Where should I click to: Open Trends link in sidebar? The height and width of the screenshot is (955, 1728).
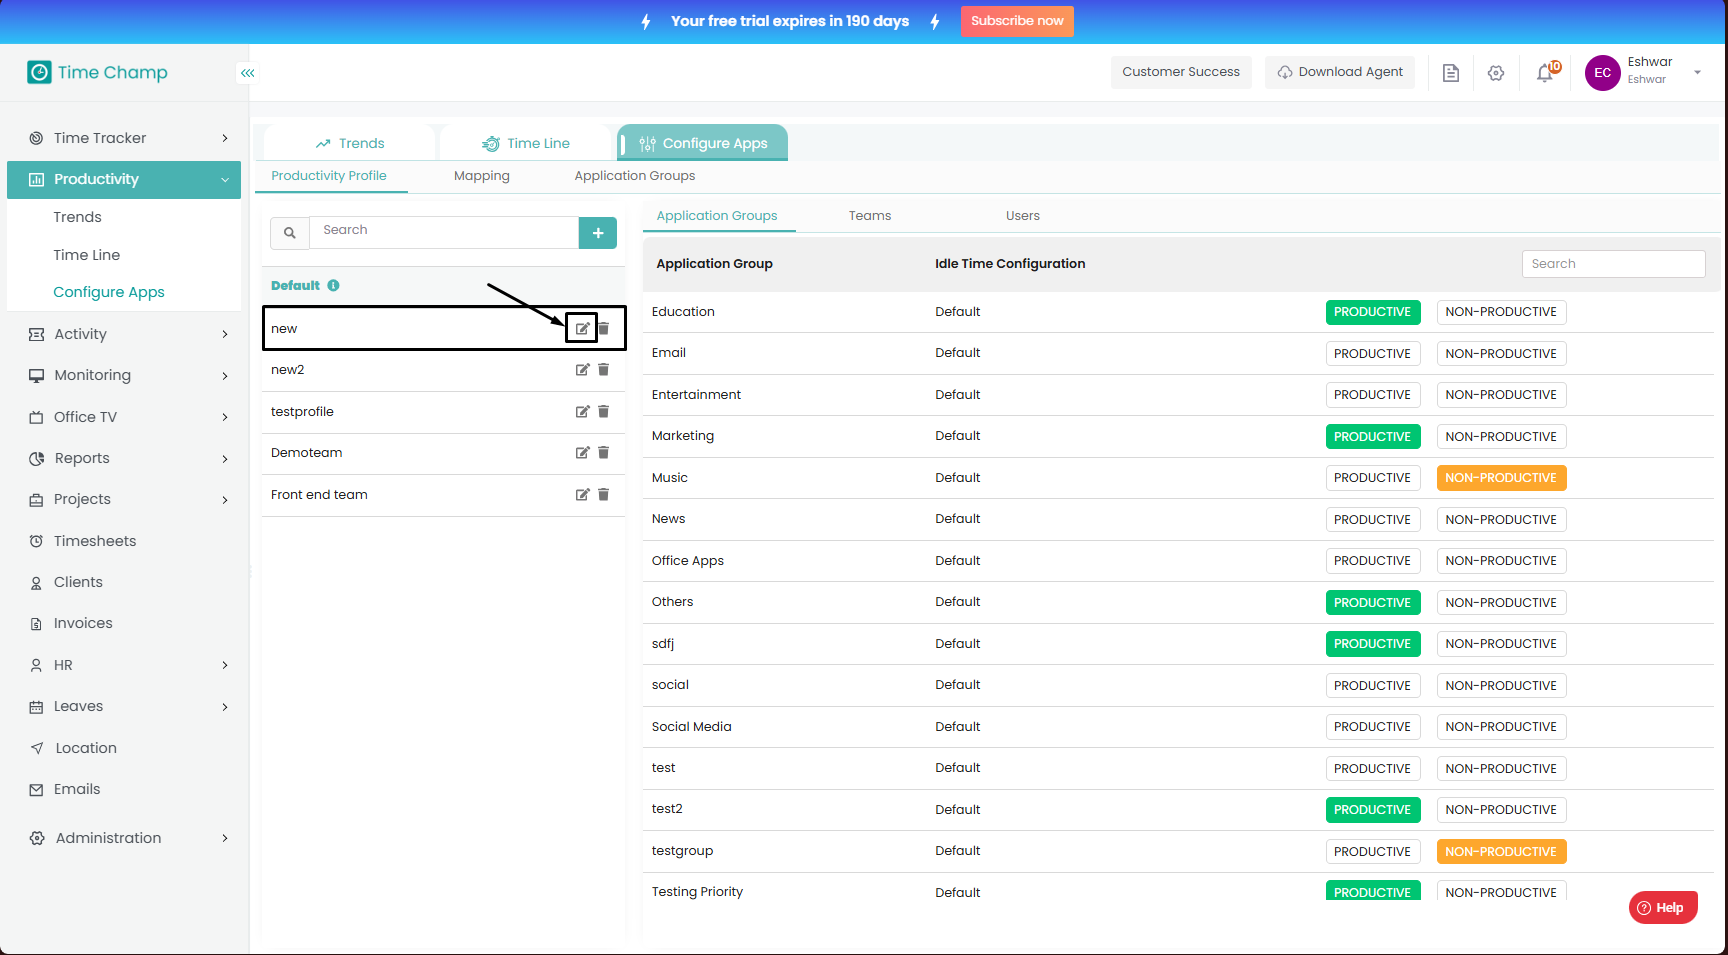tap(77, 217)
